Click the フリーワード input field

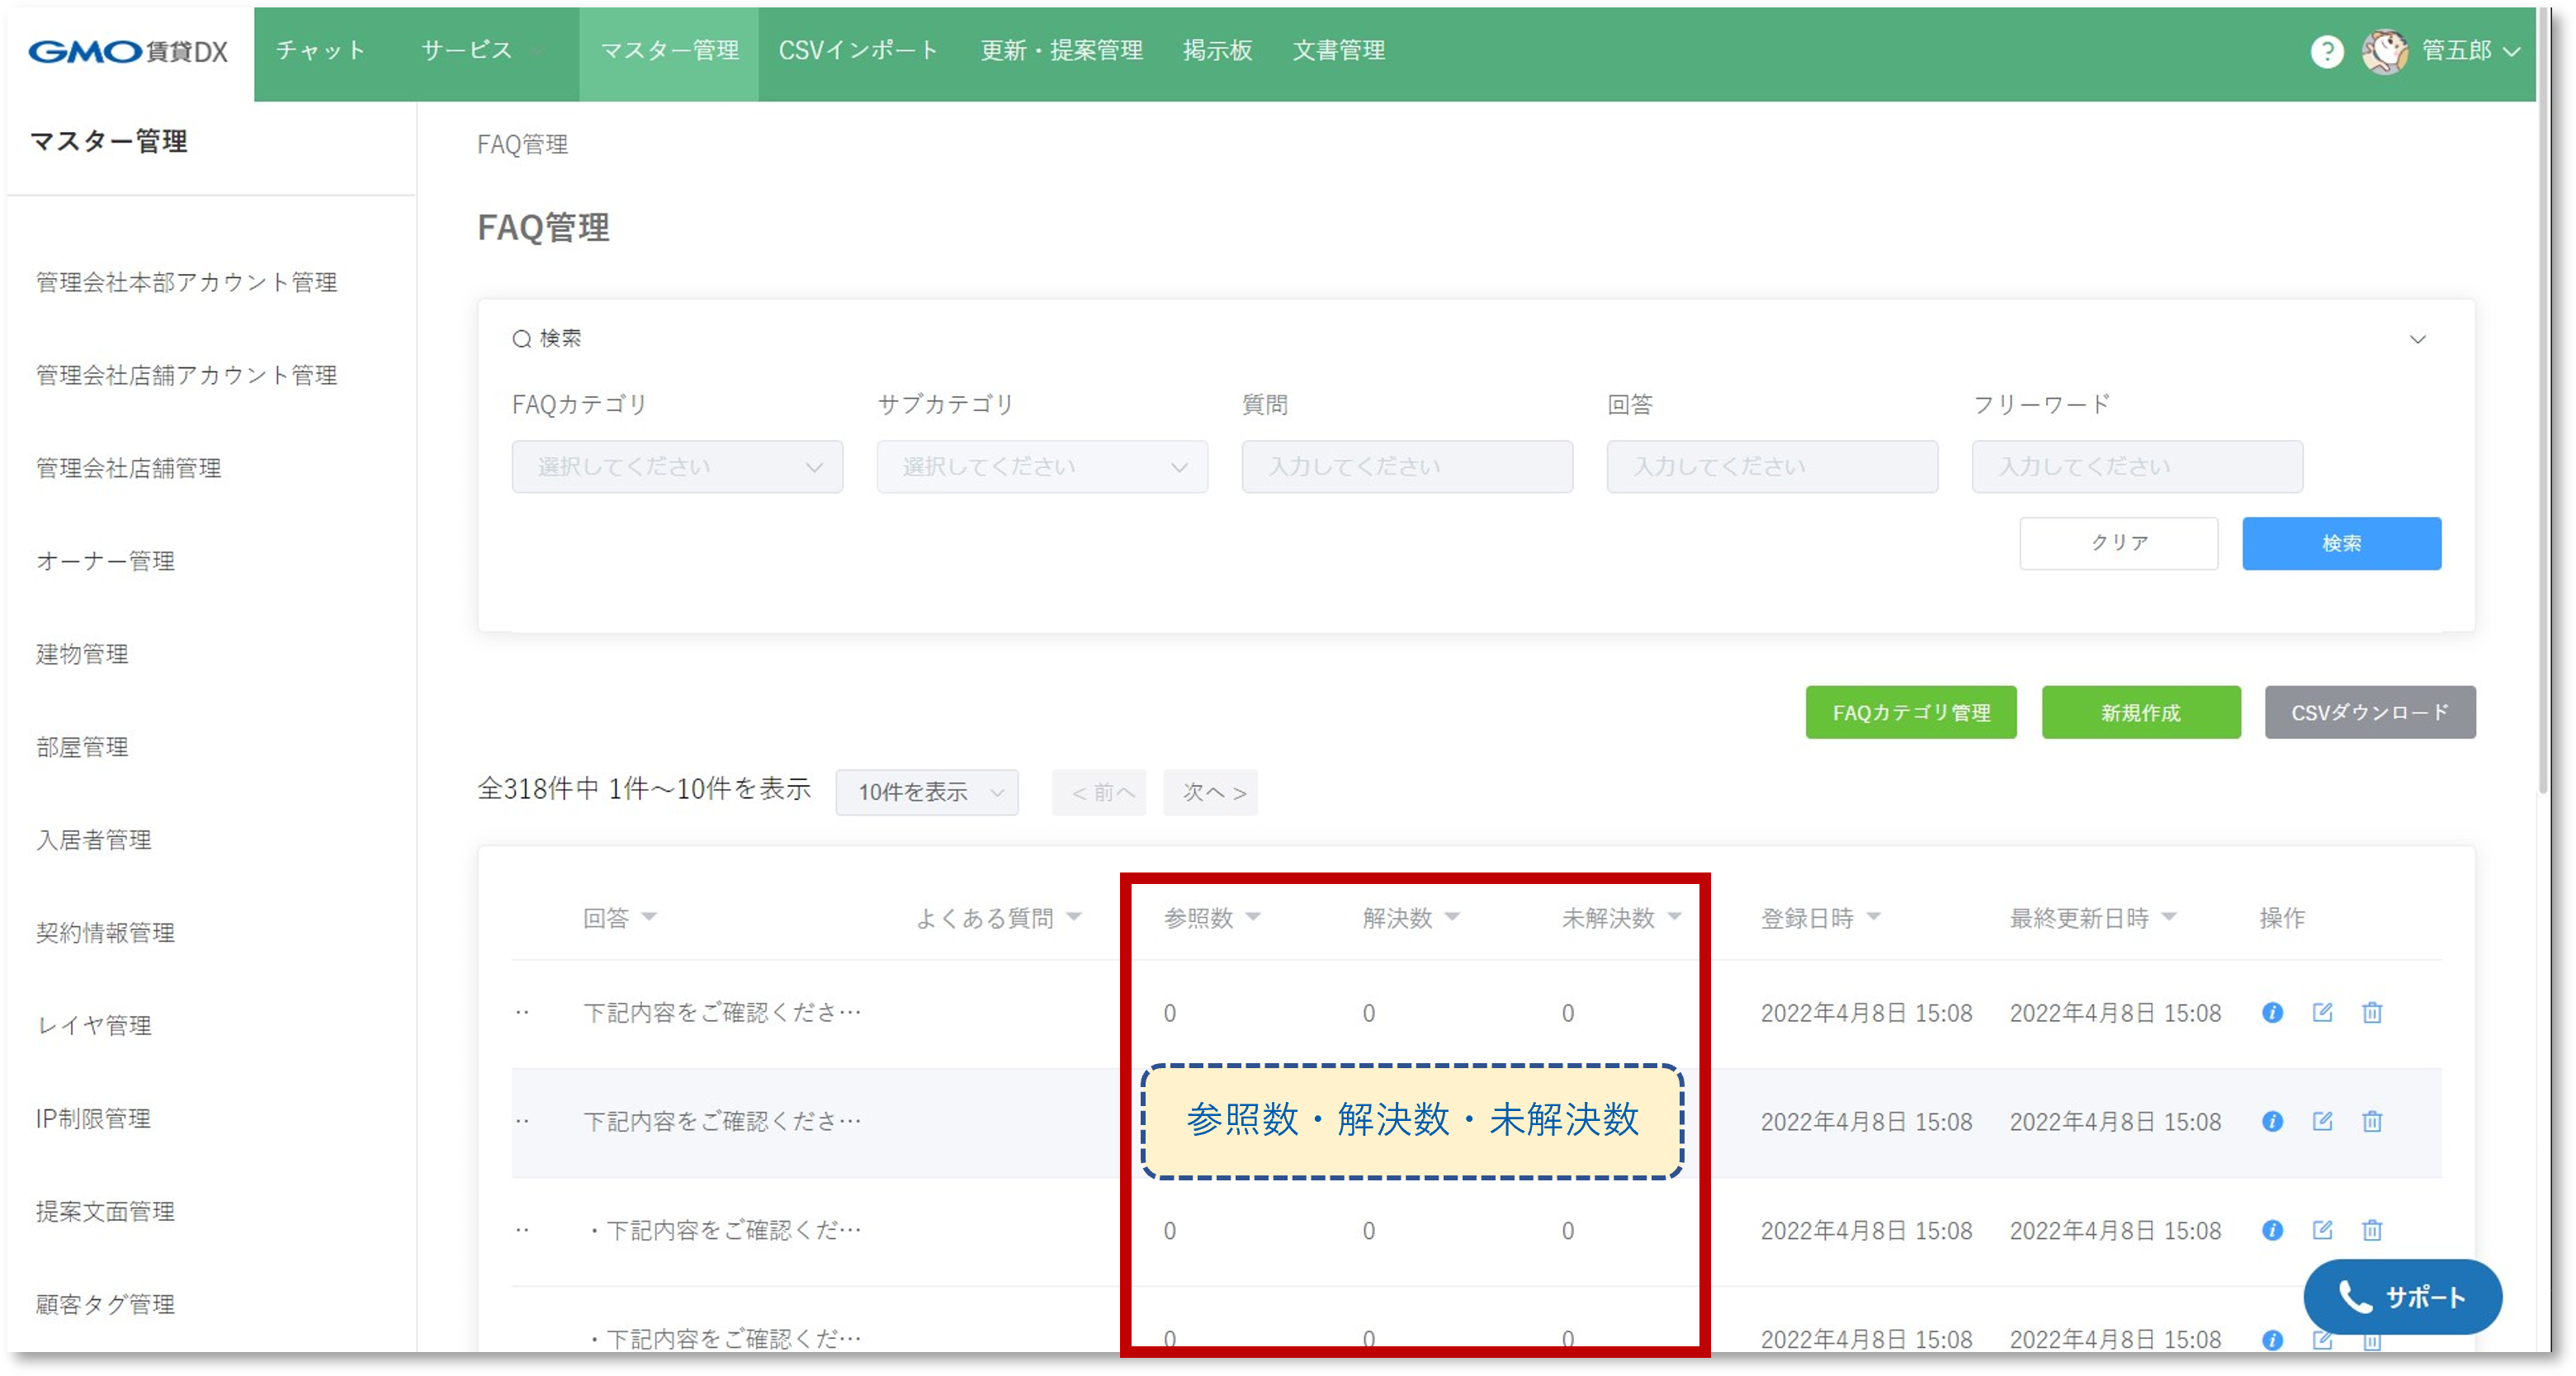point(2136,467)
